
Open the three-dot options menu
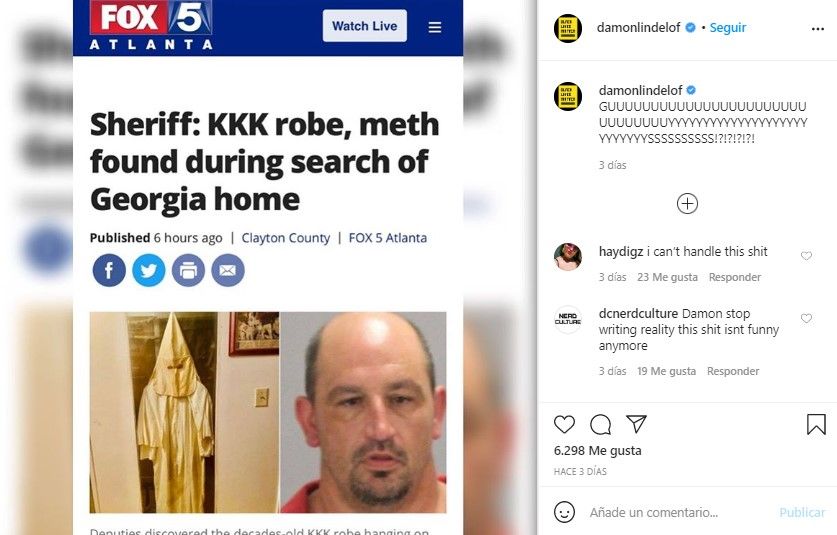click(817, 29)
